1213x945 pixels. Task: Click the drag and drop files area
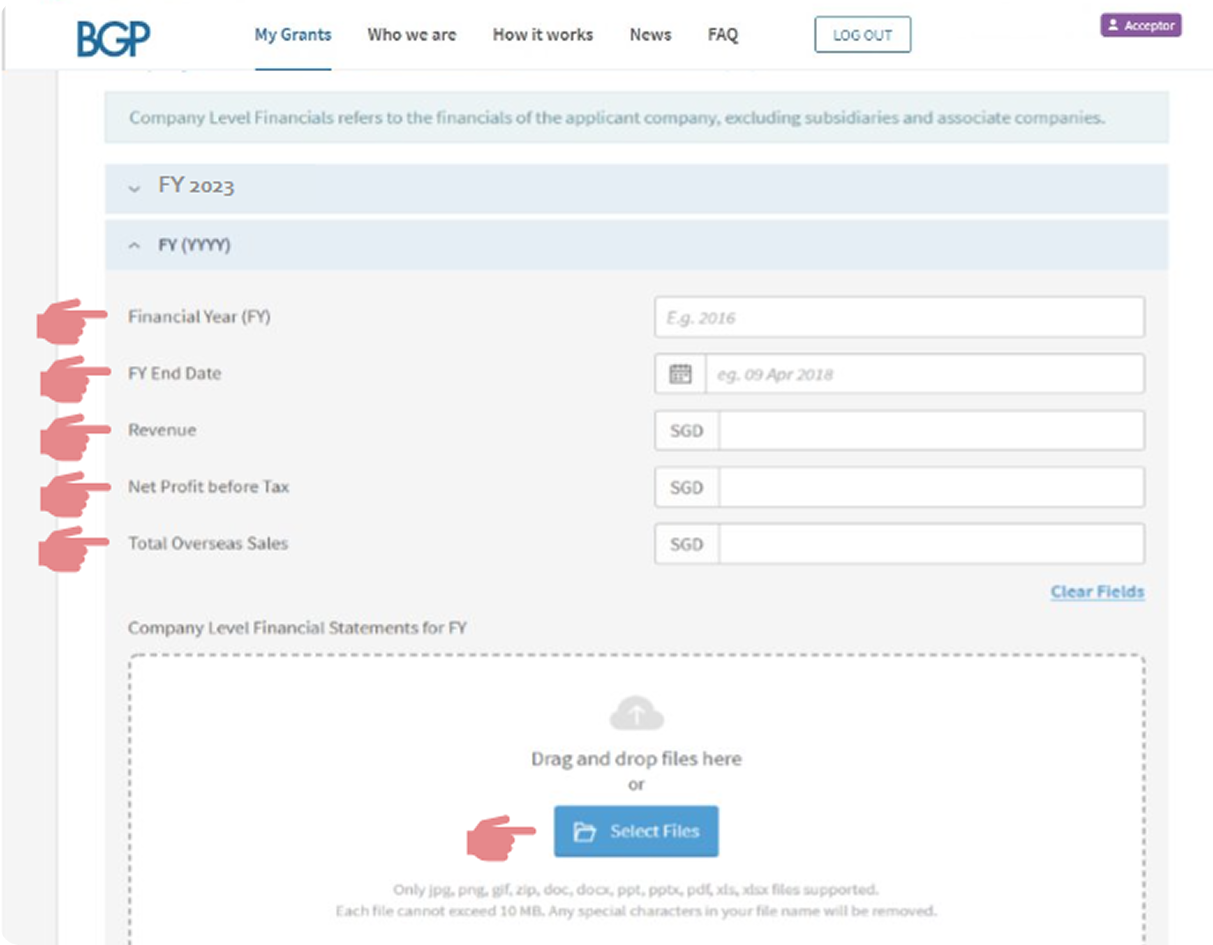point(636,760)
